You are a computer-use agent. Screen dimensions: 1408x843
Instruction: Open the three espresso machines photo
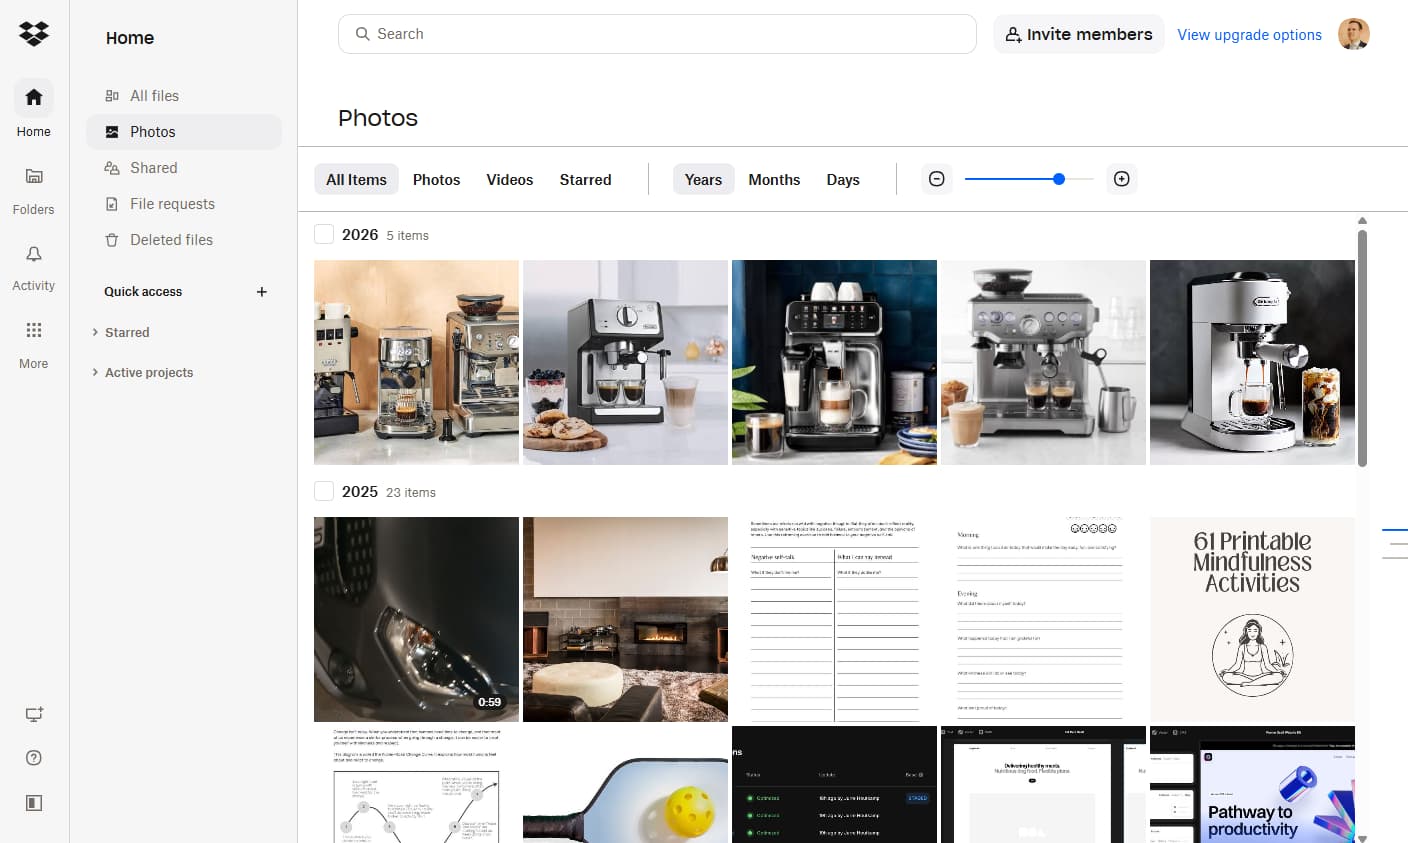pyautogui.click(x=416, y=362)
